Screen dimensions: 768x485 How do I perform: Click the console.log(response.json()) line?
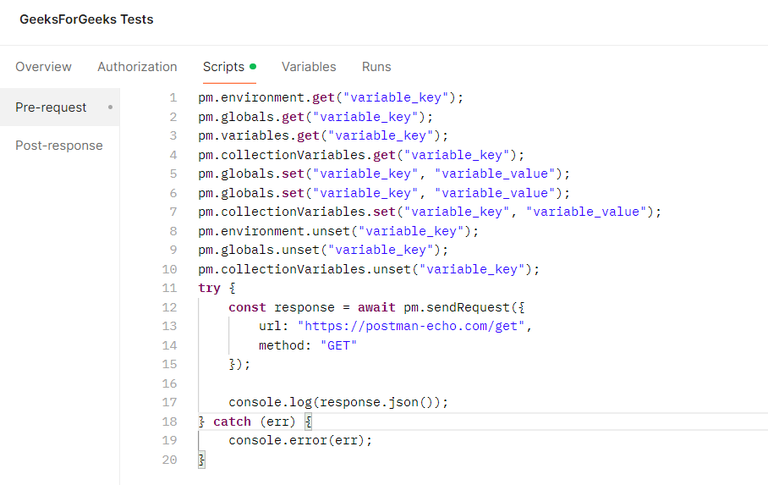tap(338, 402)
